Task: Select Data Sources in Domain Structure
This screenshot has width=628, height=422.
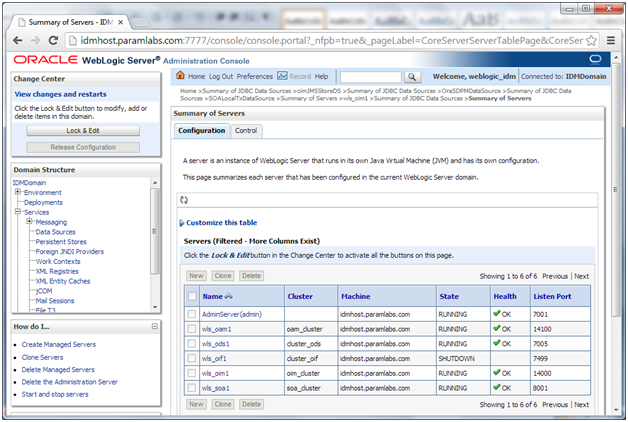Action: point(55,232)
